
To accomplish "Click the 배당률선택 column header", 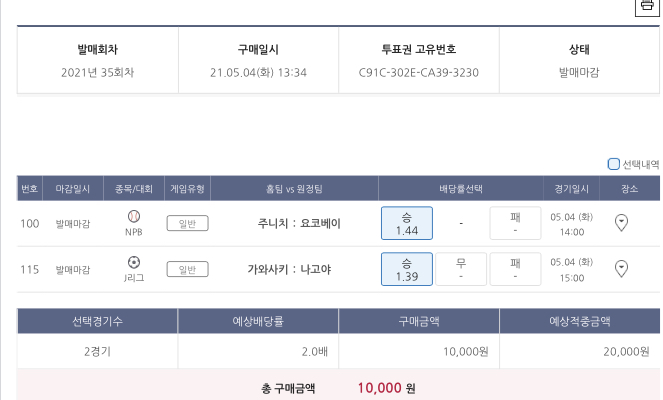I will [x=460, y=188].
